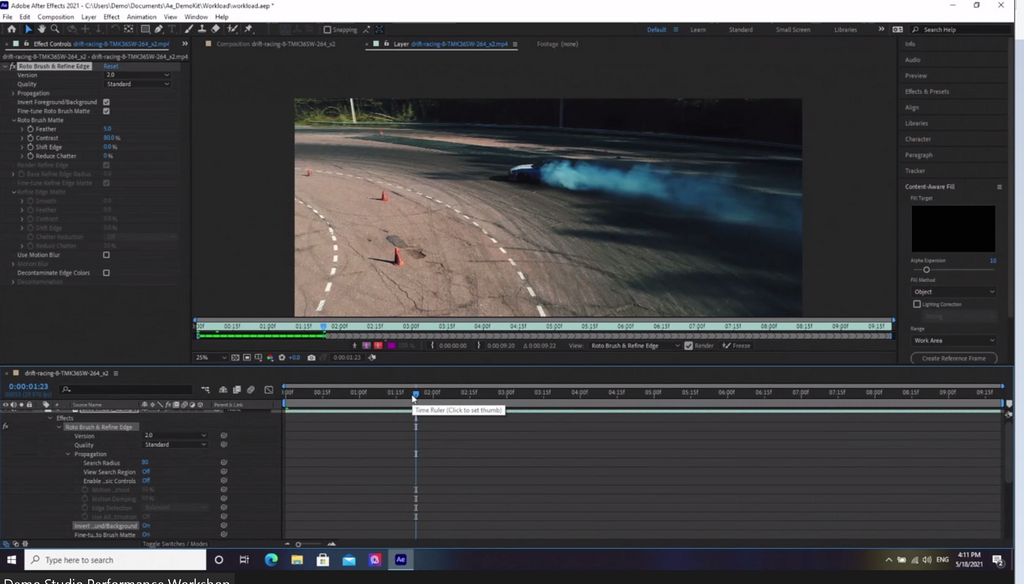Screen dimensions: 1024x584
Task: Select the Rectangle shape tool
Action: click(145, 29)
